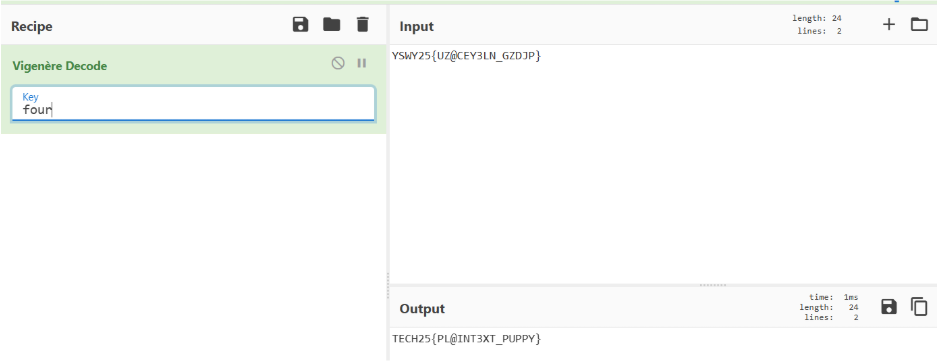948x361 pixels.
Task: Add a new input tab
Action: [889, 25]
